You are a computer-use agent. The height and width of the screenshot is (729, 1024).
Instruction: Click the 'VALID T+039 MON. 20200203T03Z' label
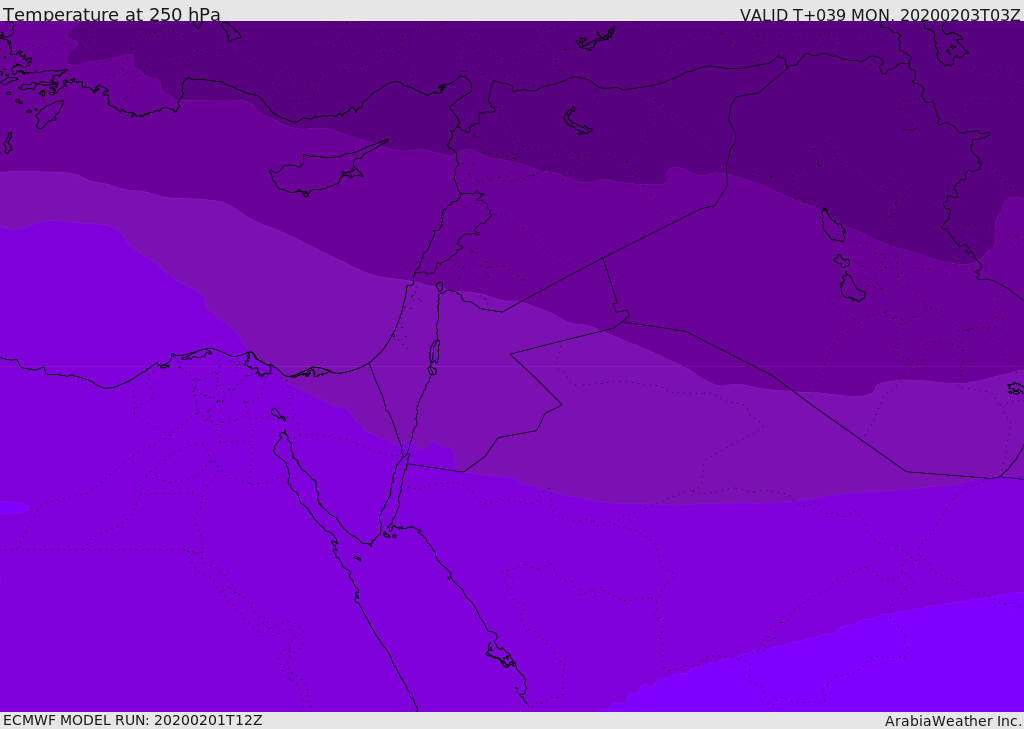pyautogui.click(x=880, y=14)
